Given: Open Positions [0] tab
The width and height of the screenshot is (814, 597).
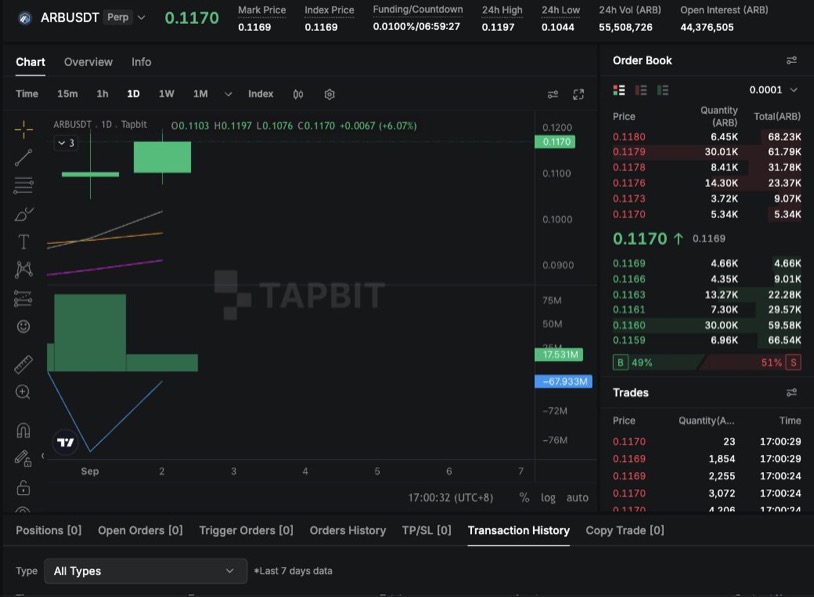Looking at the screenshot, I should click(49, 530).
